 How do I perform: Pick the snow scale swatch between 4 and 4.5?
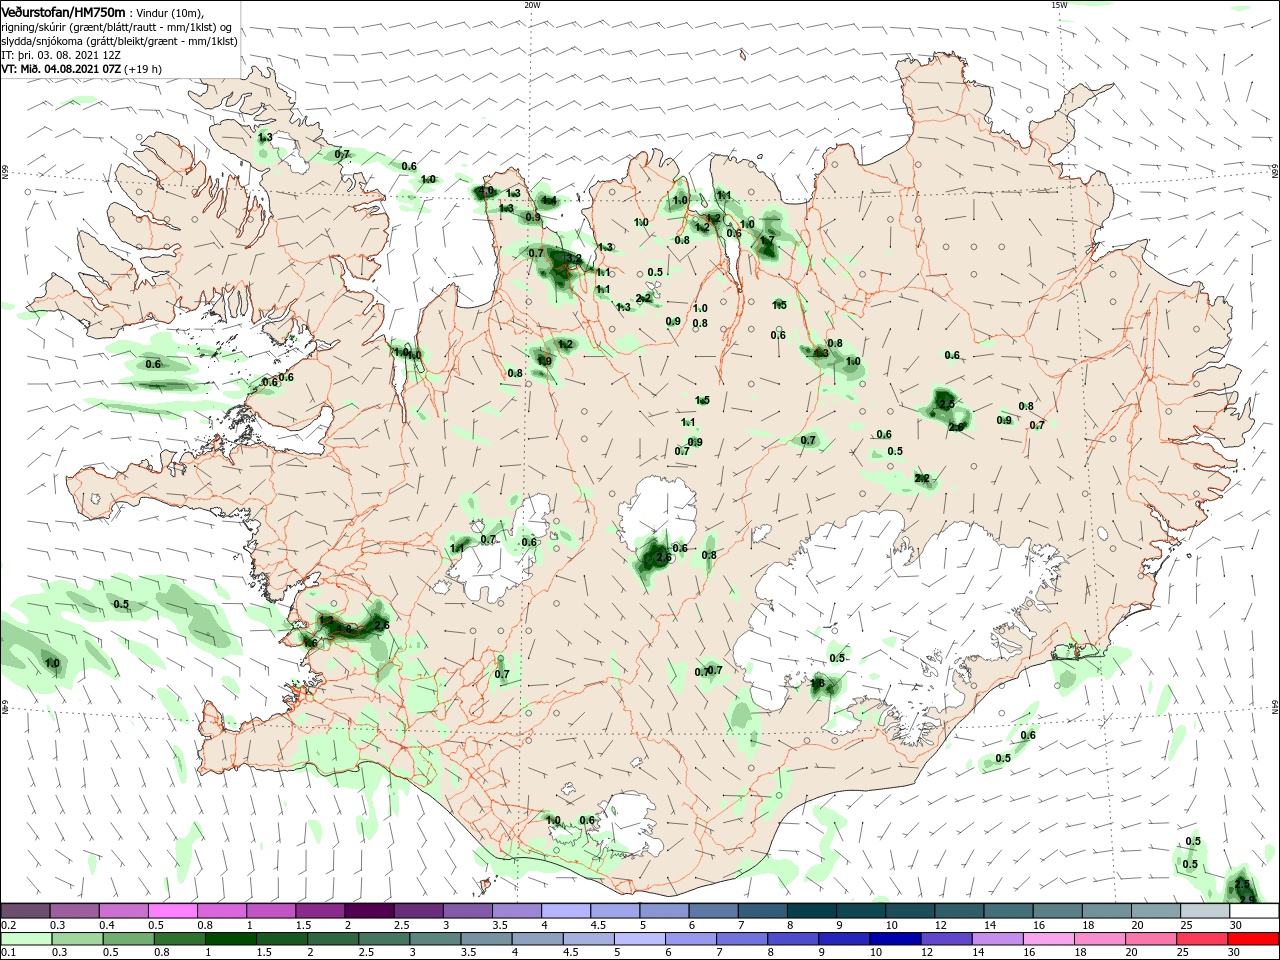566,911
